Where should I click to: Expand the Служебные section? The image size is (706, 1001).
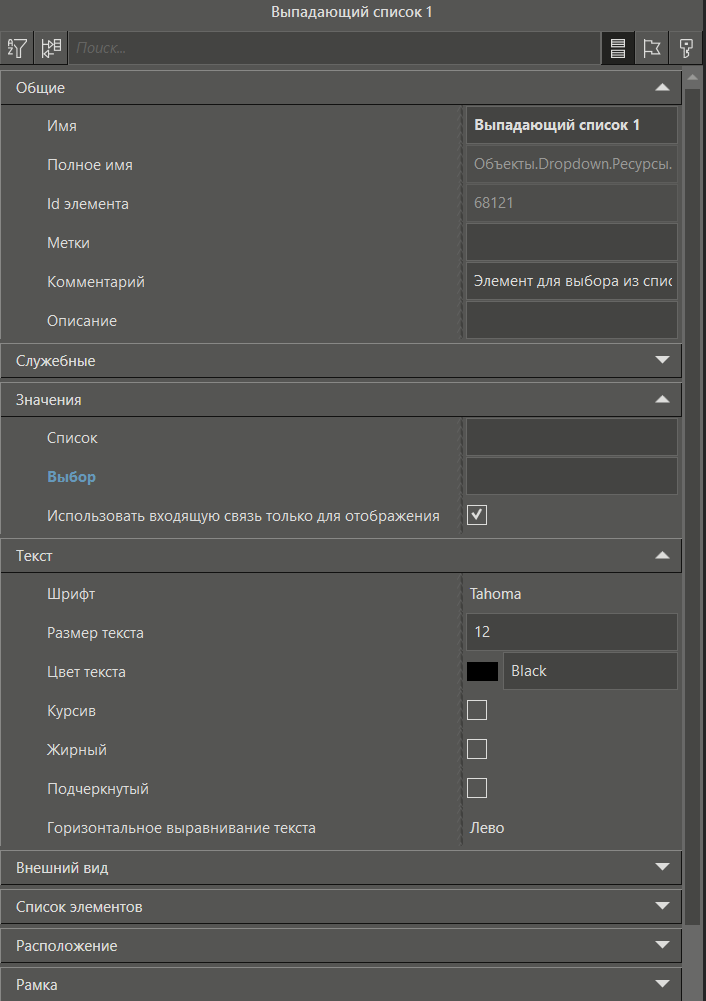tap(662, 360)
